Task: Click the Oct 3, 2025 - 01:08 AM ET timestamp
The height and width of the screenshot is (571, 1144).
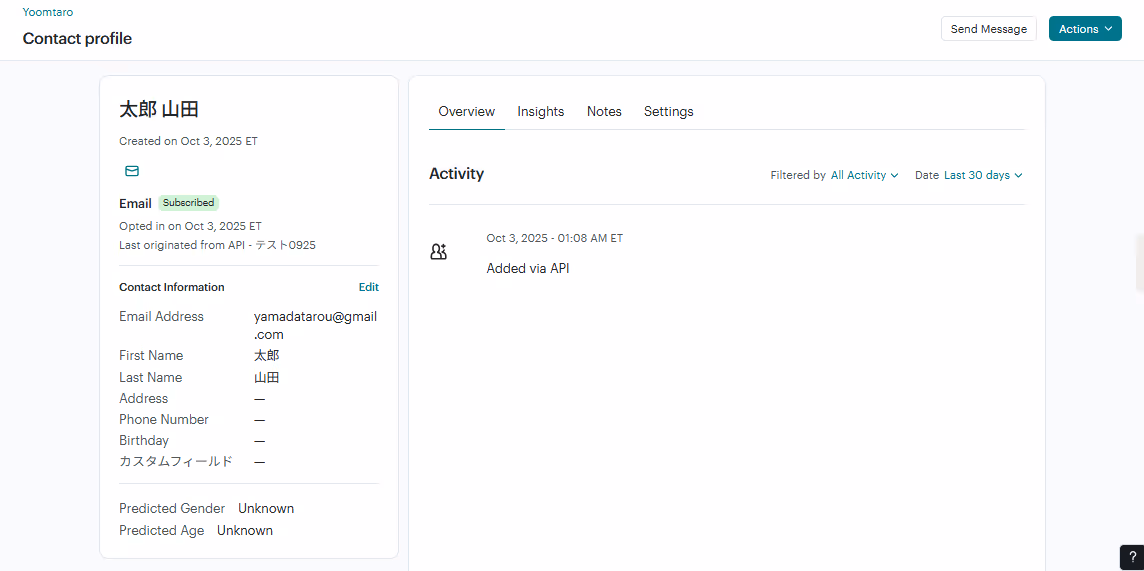Action: point(554,238)
